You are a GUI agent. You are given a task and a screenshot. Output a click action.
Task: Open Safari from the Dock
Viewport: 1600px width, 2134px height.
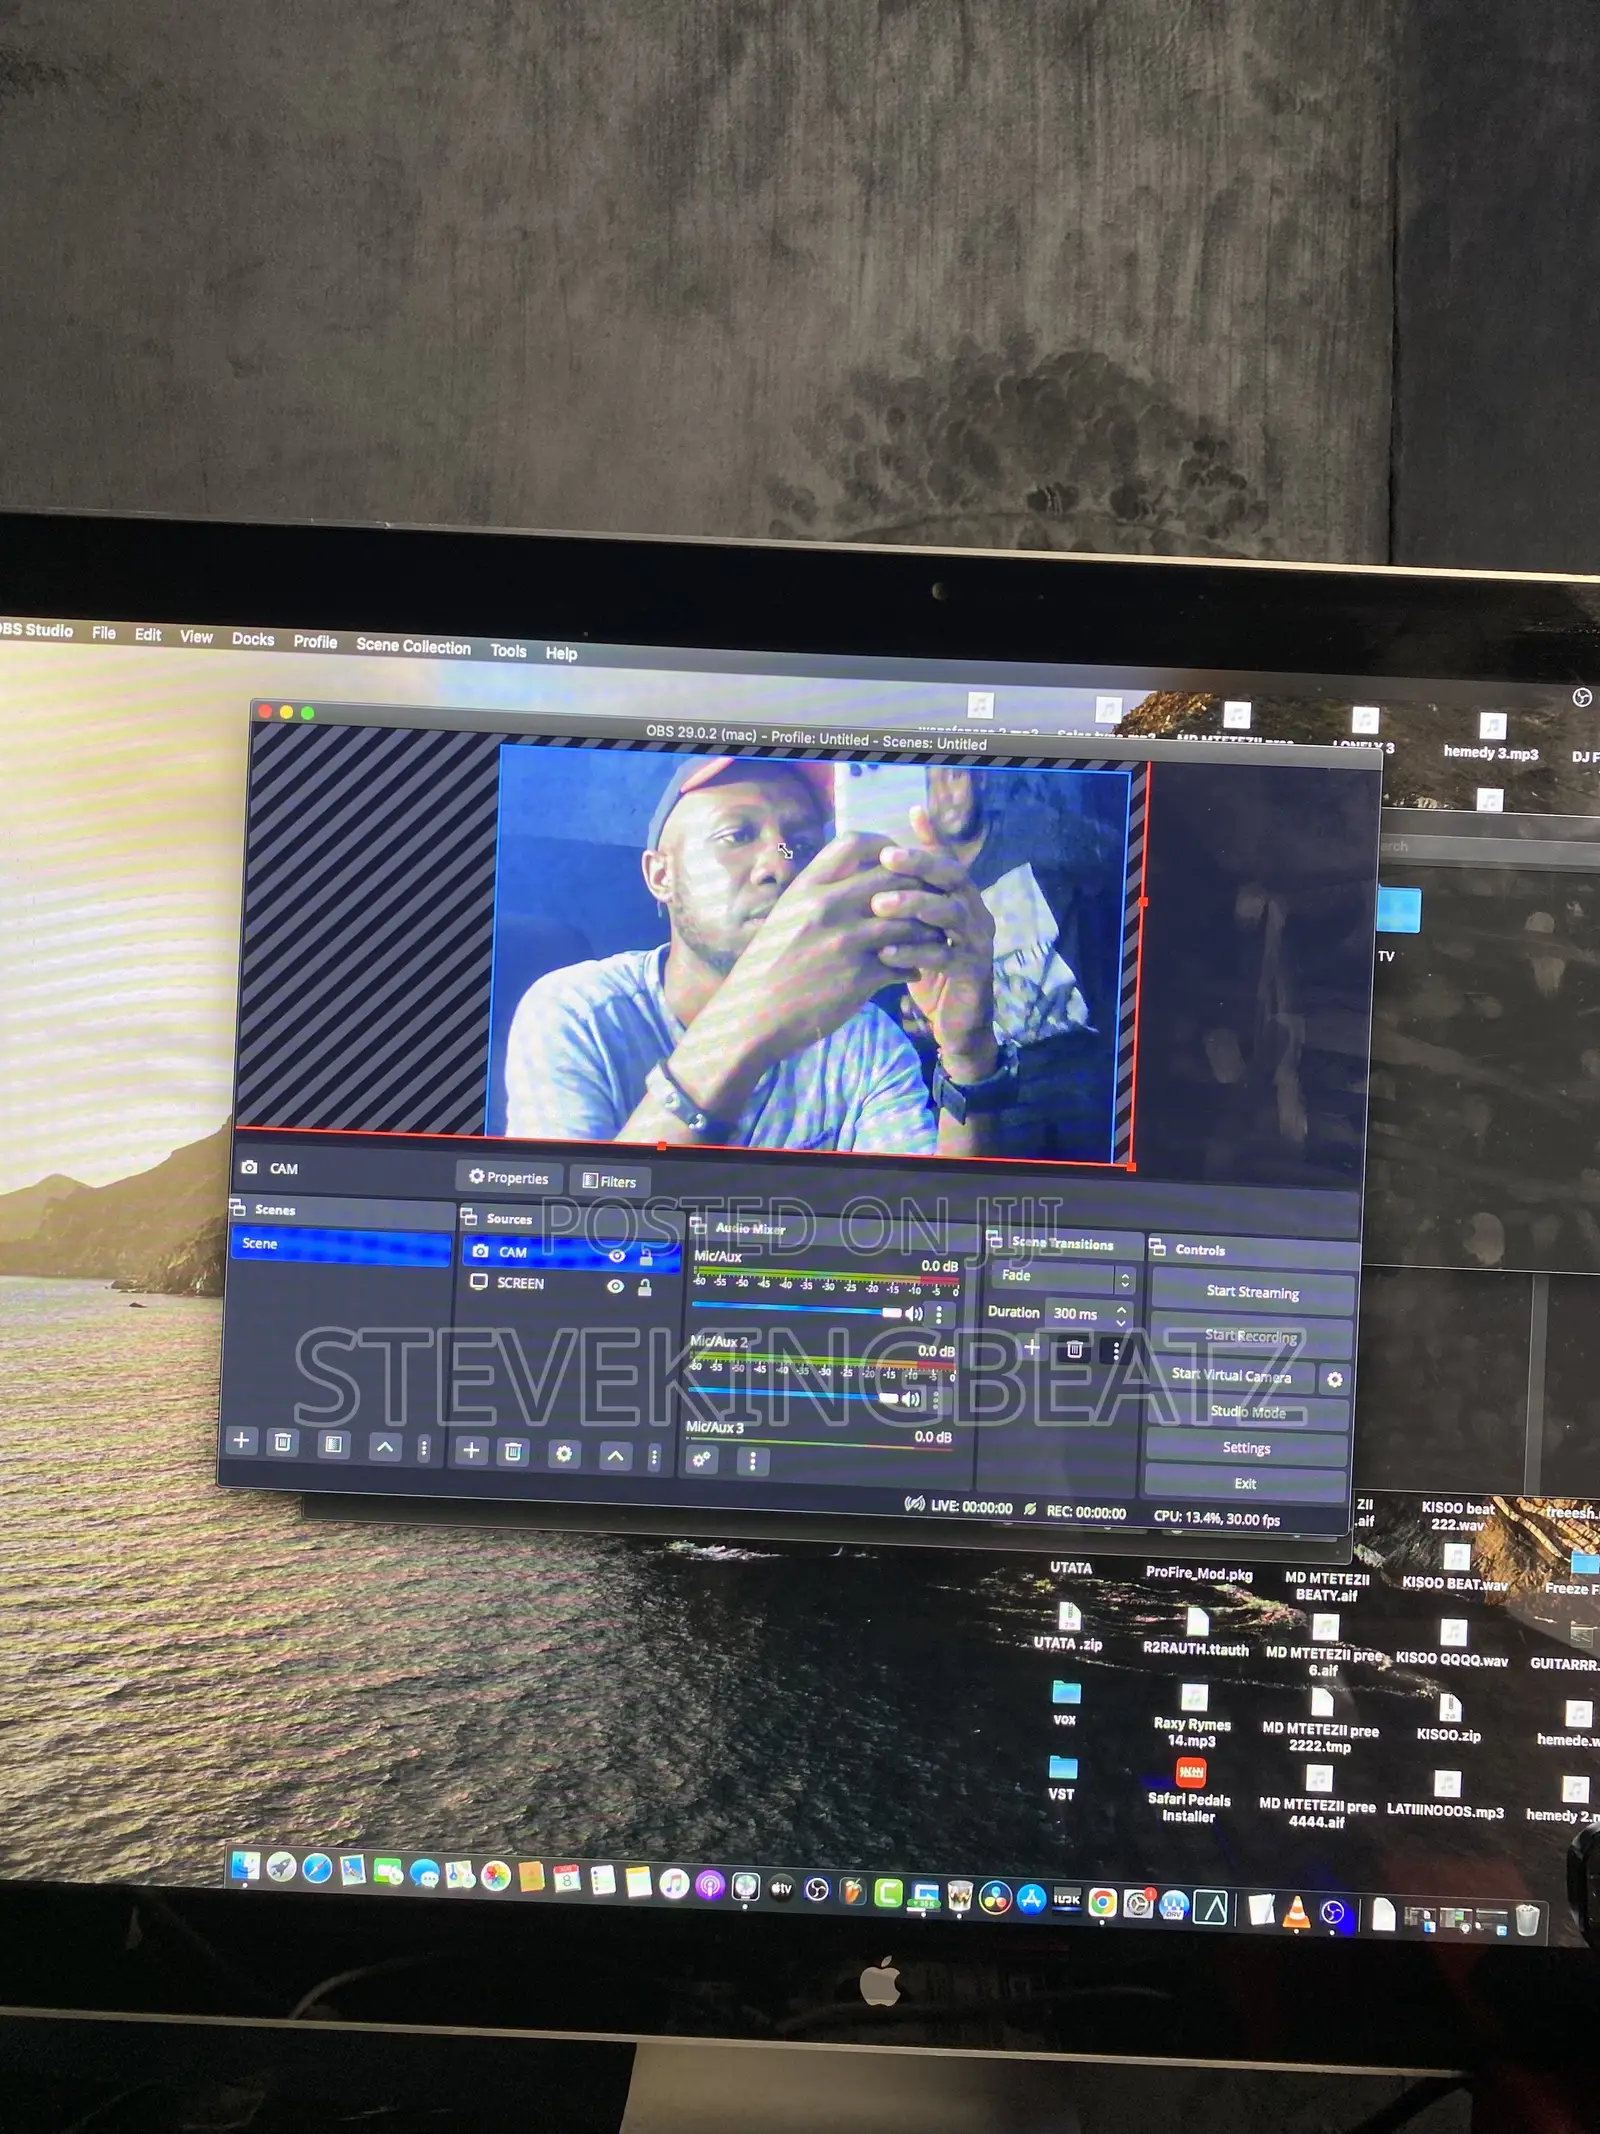pos(317,1868)
